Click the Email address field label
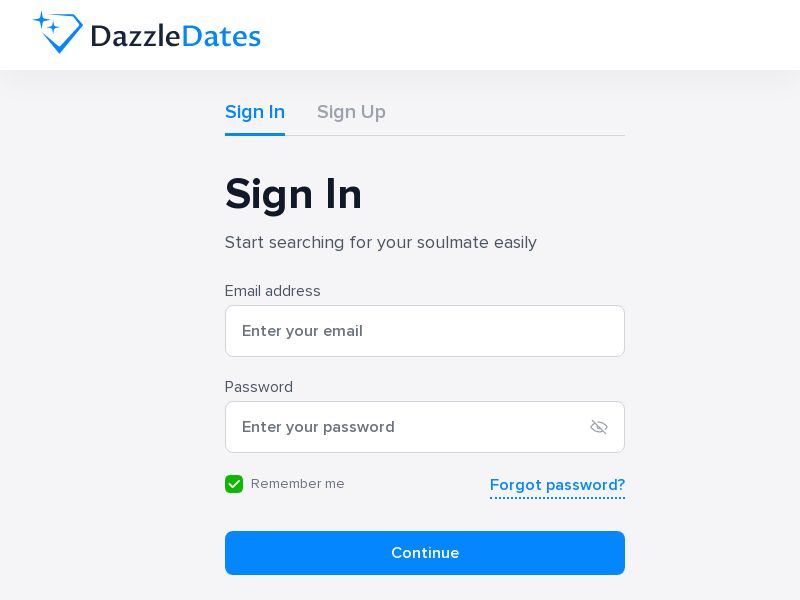The height and width of the screenshot is (600, 800). click(x=272, y=291)
